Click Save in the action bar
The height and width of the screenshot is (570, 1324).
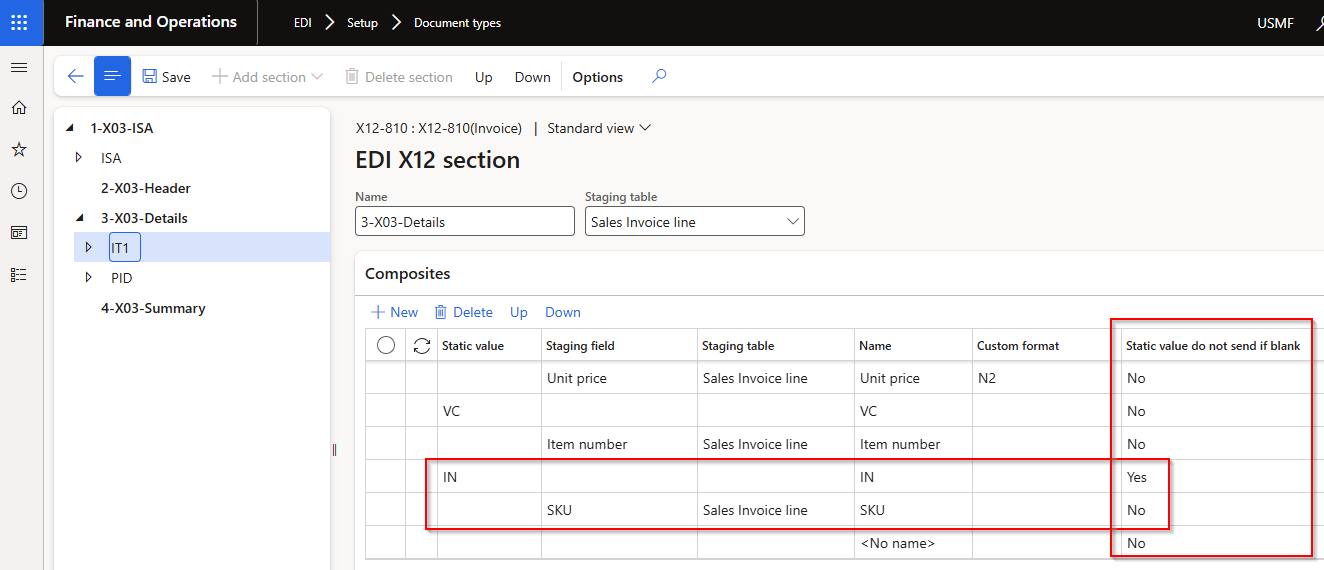[x=166, y=77]
